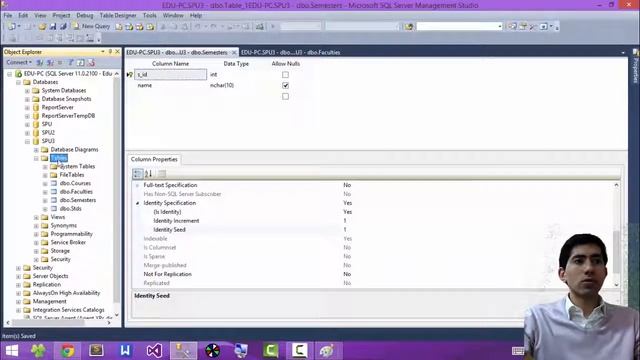The image size is (640, 360).
Task: Open Microsoft Word from the taskbar
Action: point(125,351)
